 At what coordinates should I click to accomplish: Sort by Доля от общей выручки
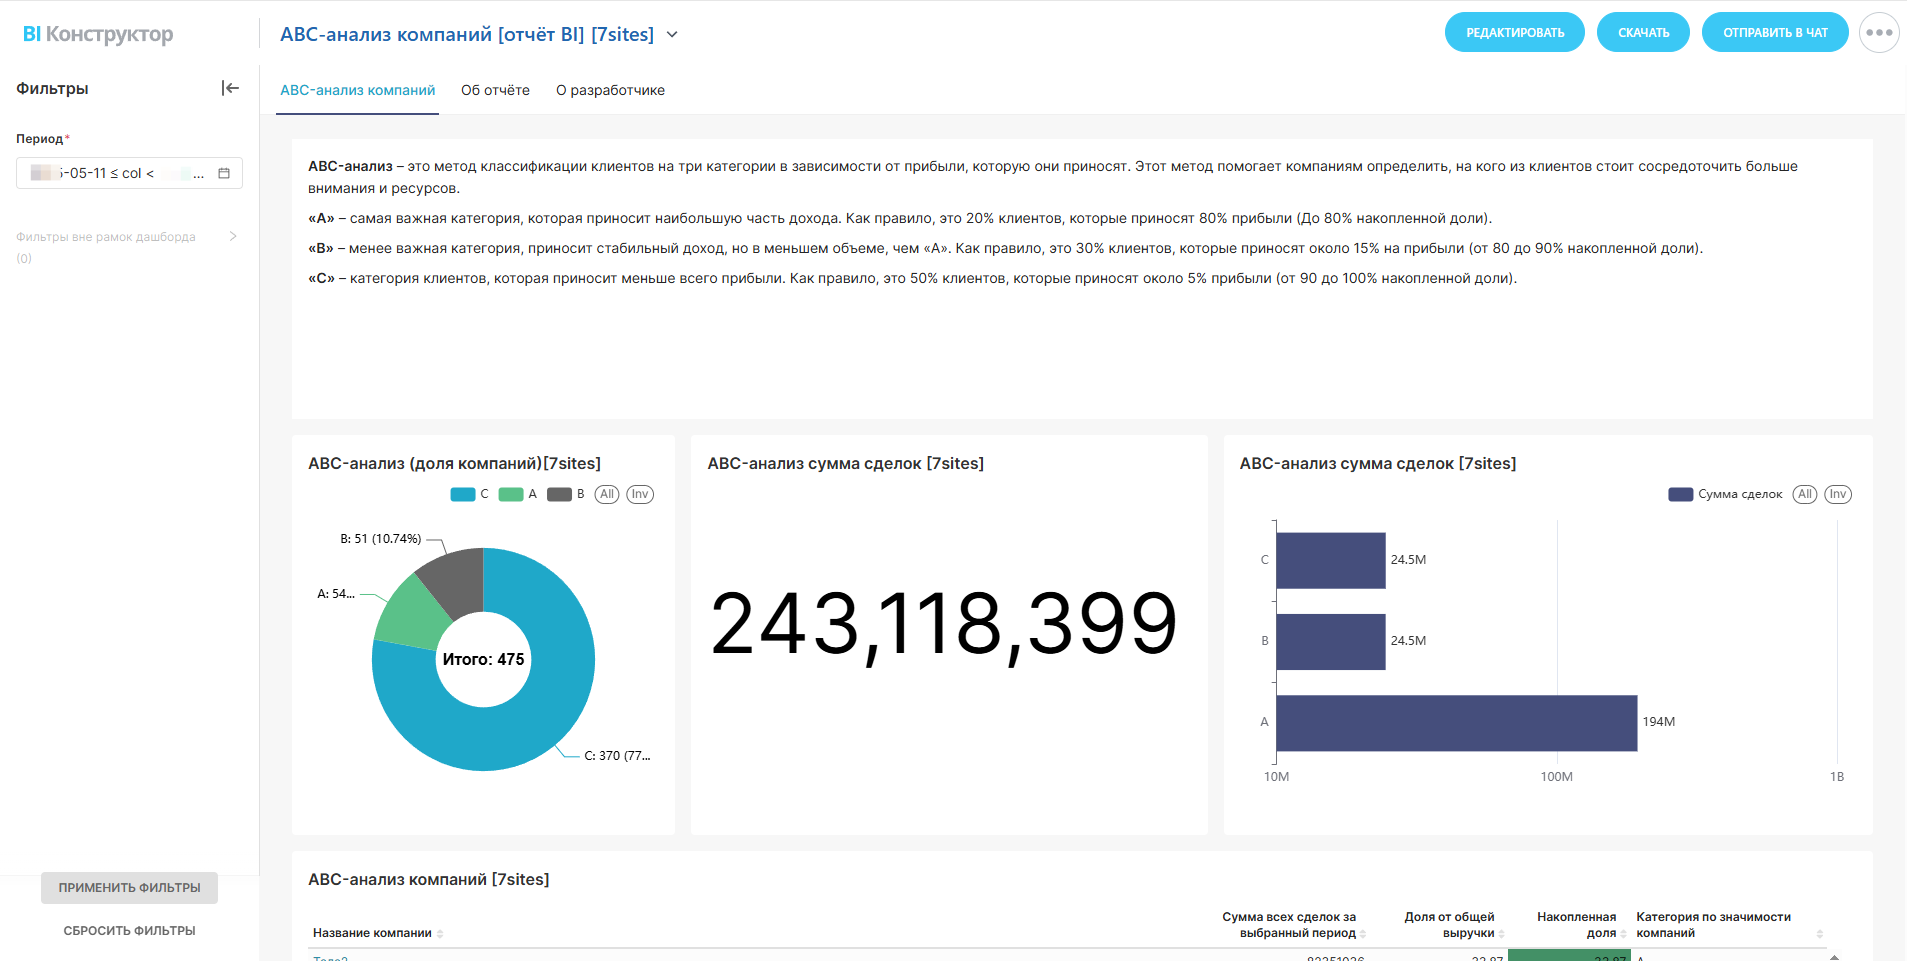pos(1501,934)
